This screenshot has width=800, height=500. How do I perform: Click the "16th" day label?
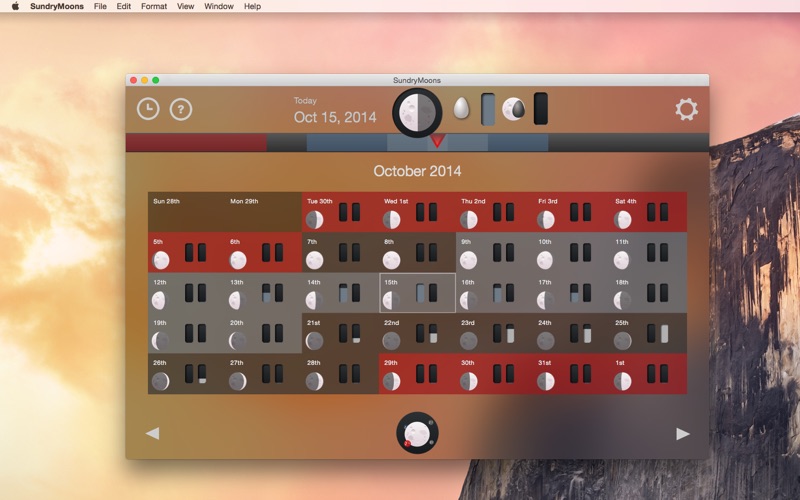(x=468, y=282)
